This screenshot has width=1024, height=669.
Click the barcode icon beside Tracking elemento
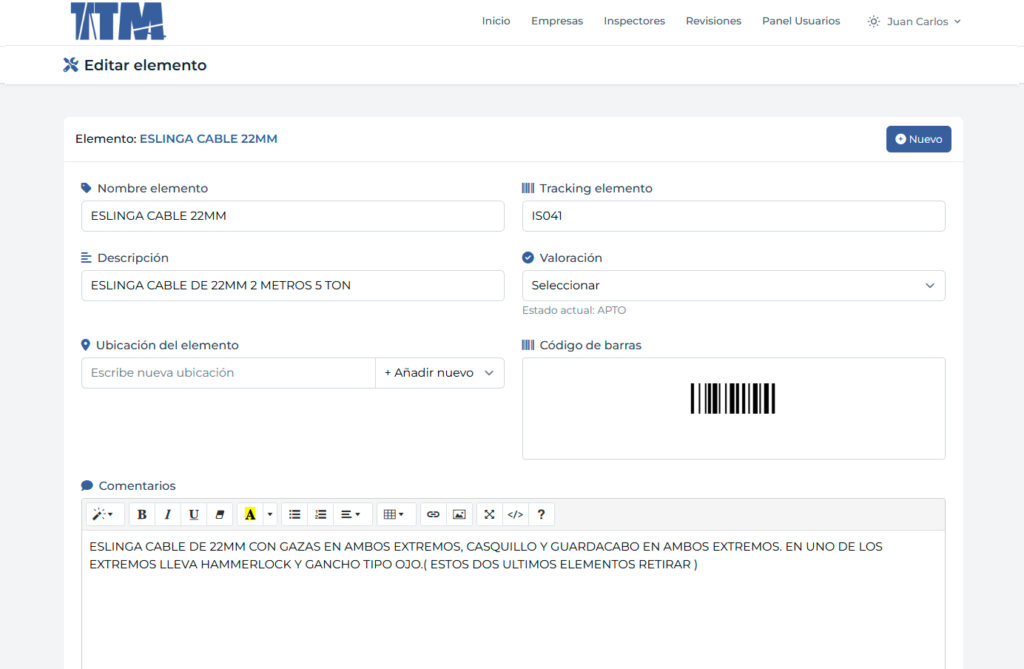528,188
